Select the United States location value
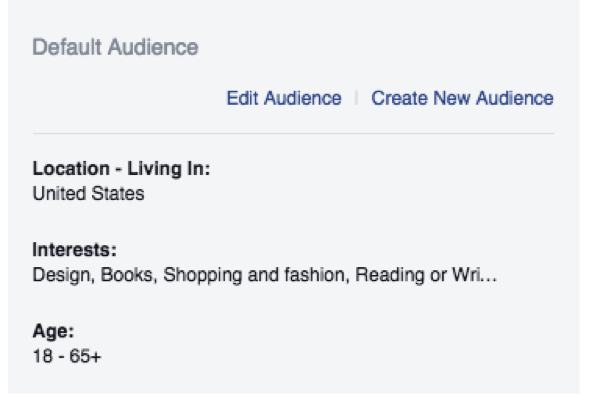 click(x=88, y=193)
